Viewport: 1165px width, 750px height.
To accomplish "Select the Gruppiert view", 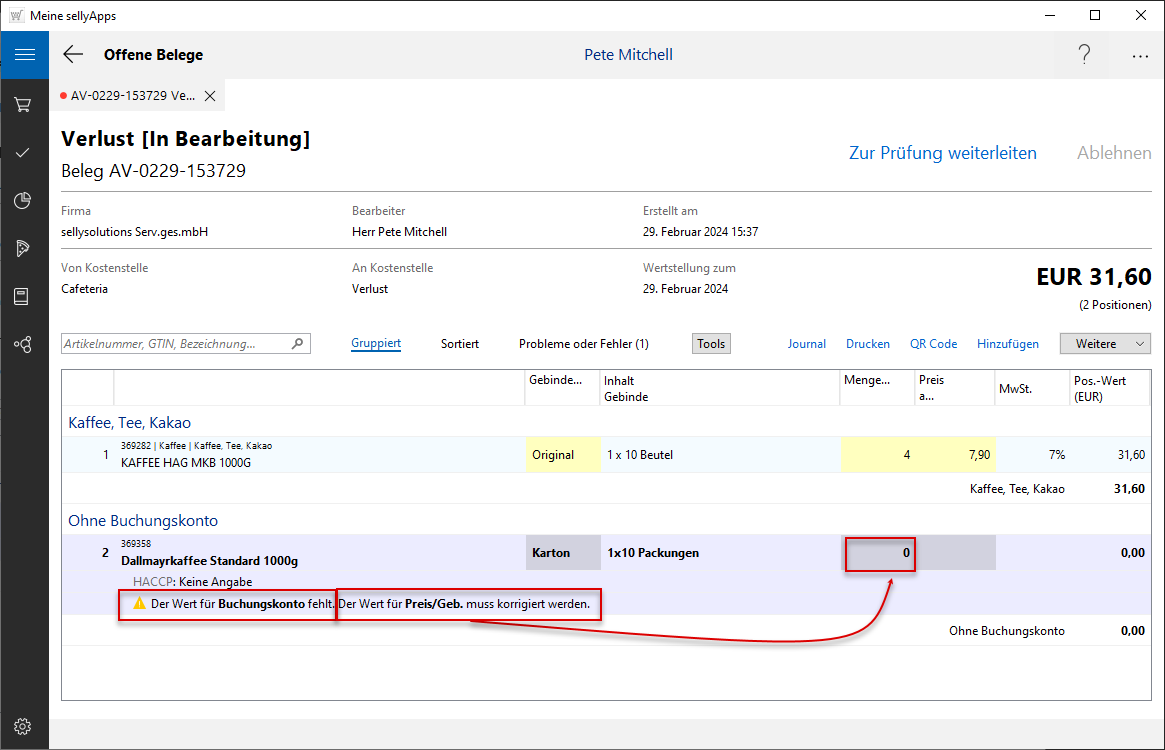I will (x=376, y=344).
